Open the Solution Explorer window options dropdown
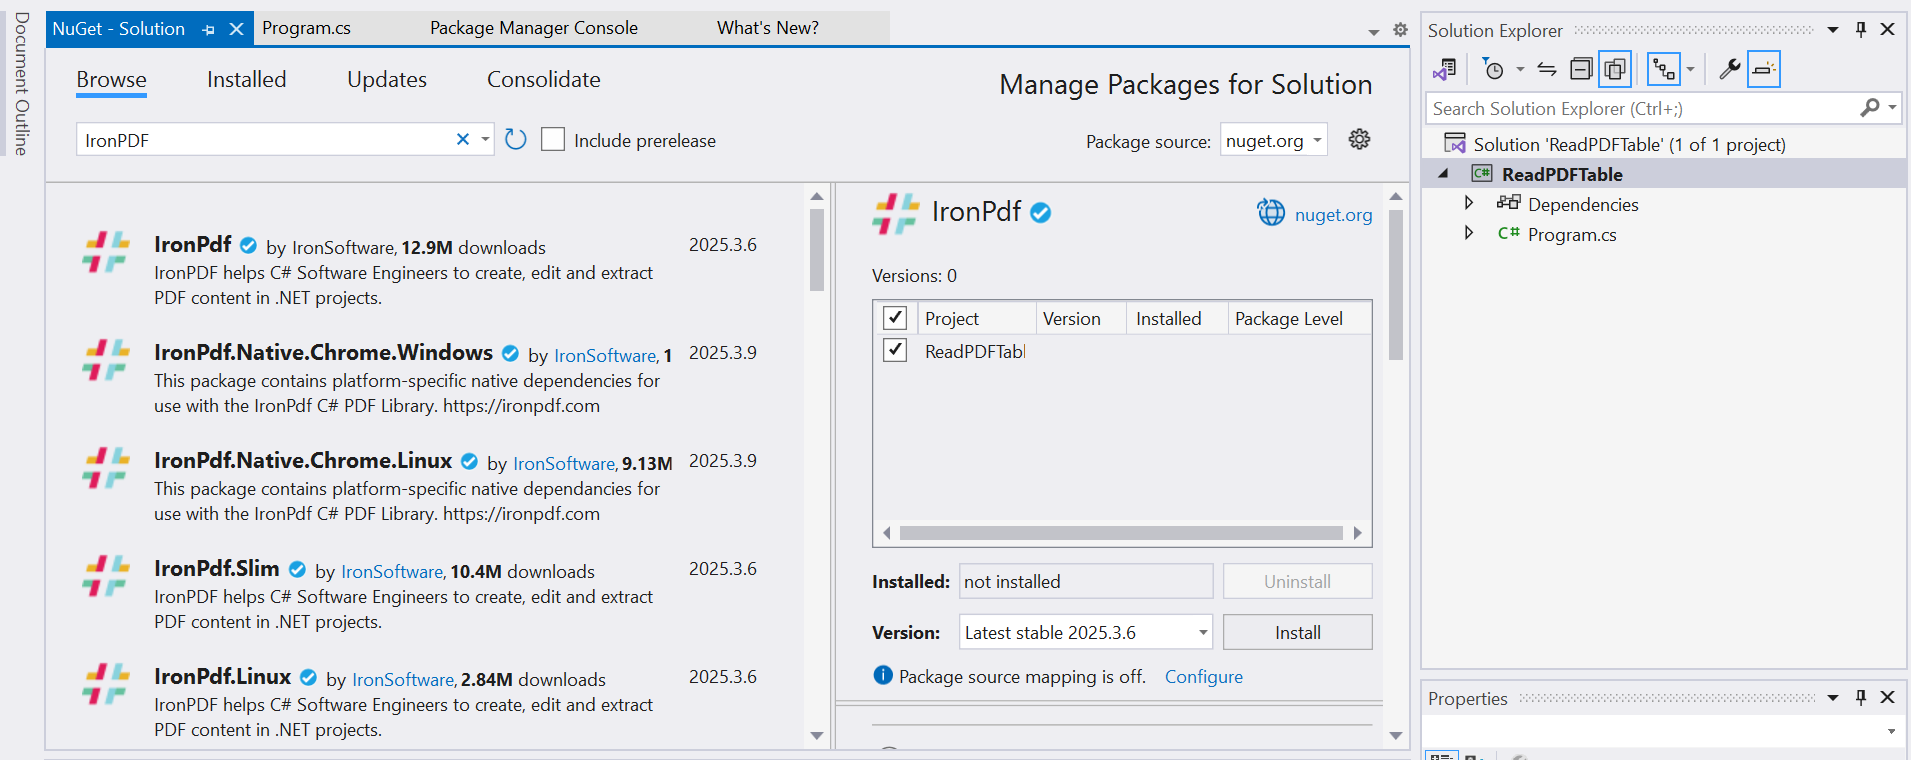The width and height of the screenshot is (1911, 760). point(1833,30)
